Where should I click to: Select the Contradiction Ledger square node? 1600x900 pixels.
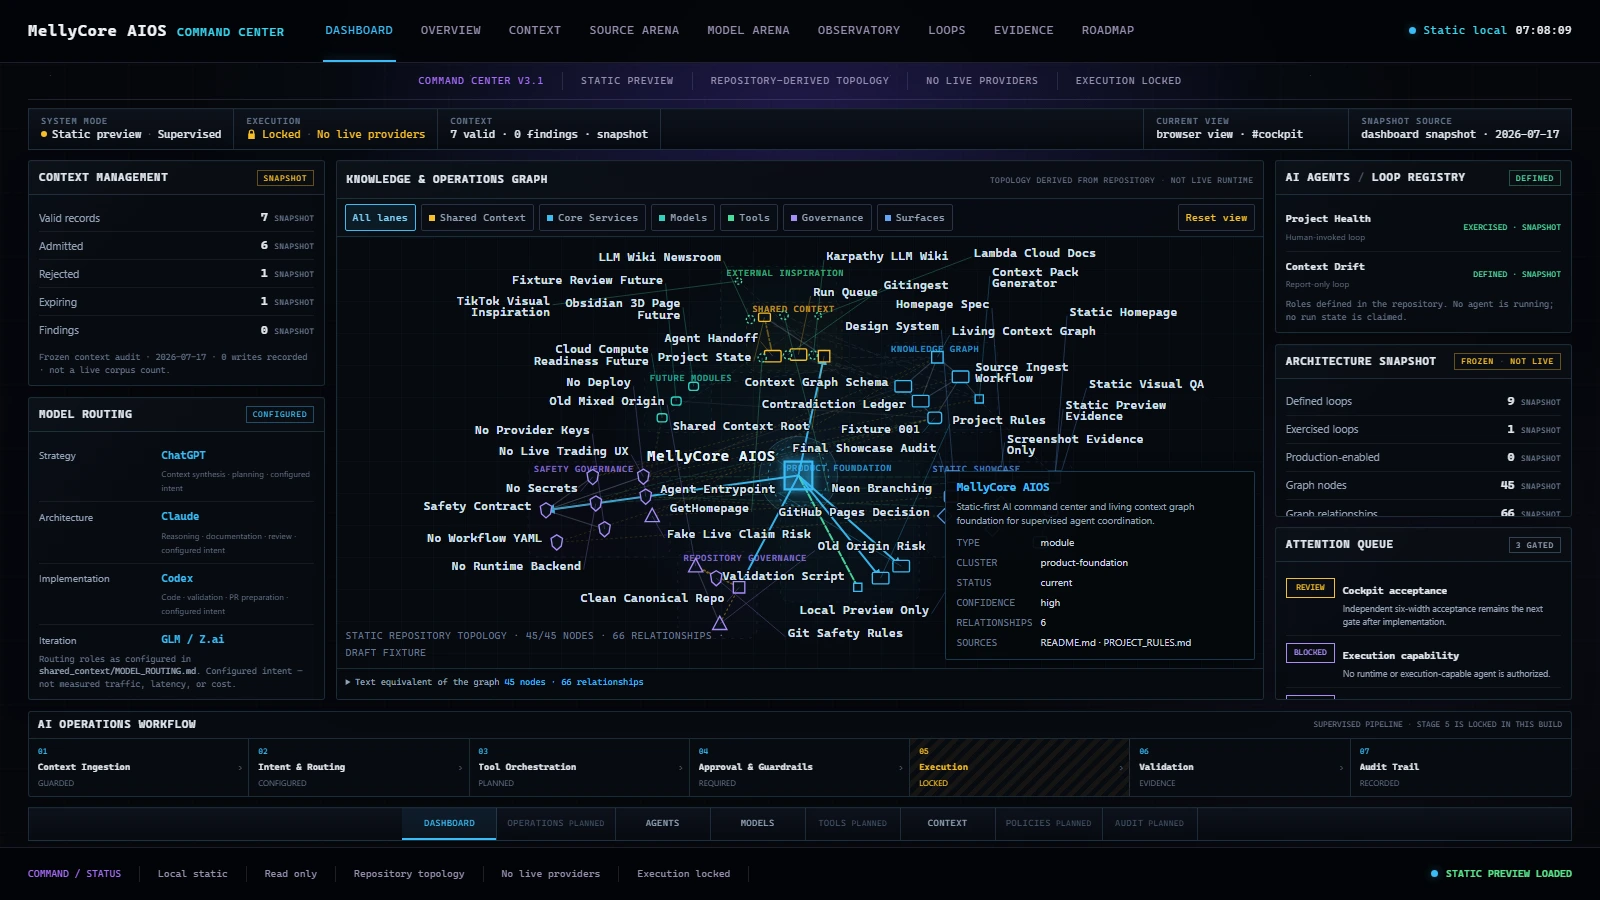point(920,401)
